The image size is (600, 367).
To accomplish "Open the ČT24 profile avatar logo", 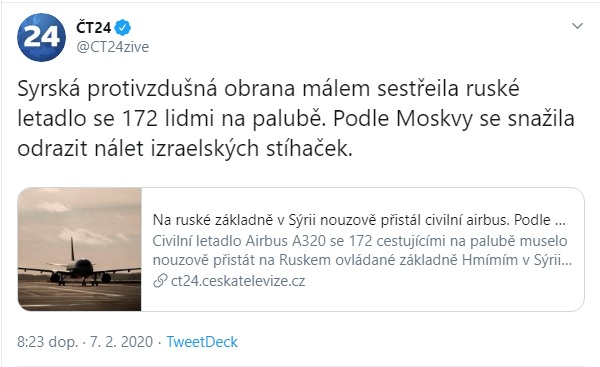I will [41, 37].
